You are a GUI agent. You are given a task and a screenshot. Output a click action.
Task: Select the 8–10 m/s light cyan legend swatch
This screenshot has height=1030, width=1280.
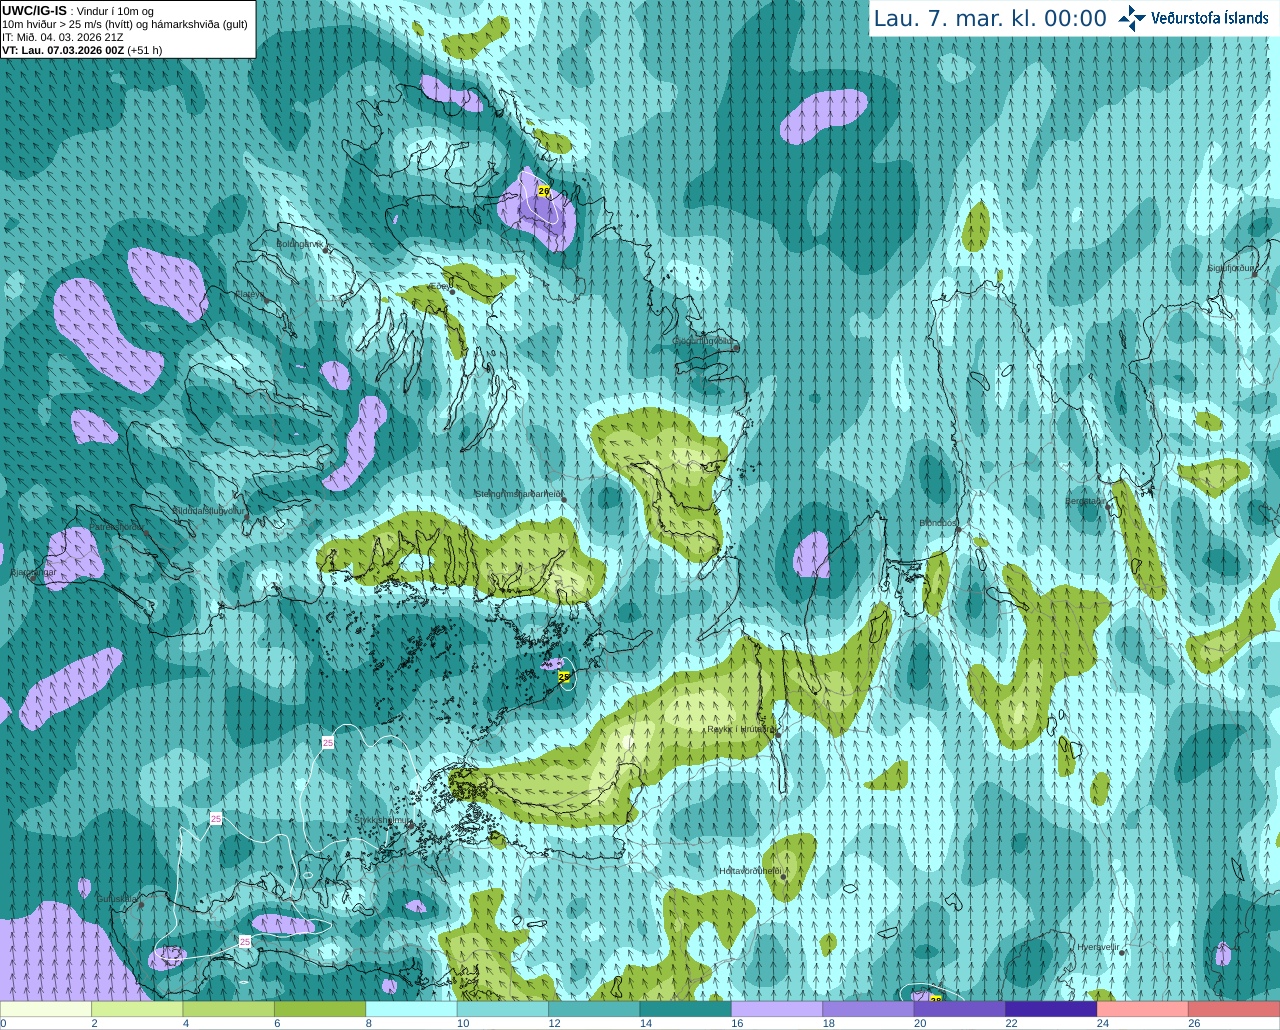[x=412, y=1009]
